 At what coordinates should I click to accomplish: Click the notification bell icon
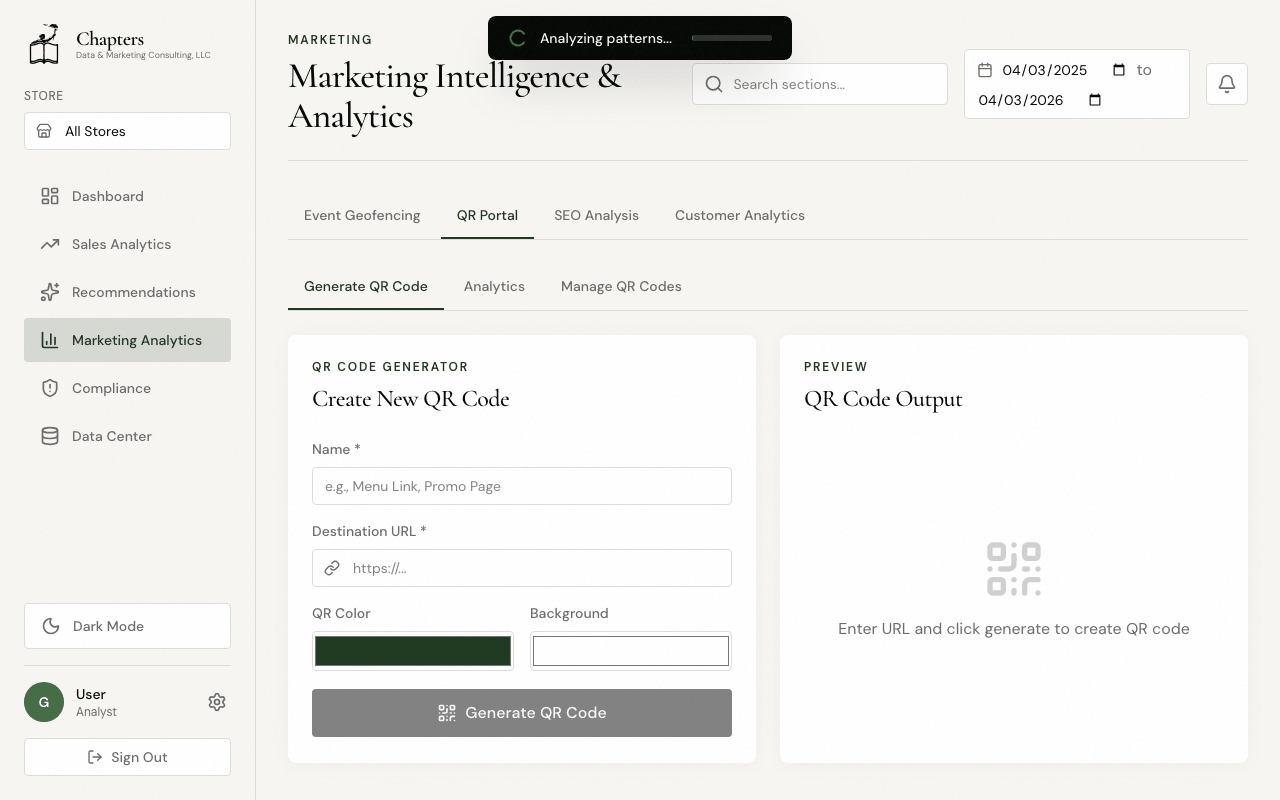[1226, 84]
